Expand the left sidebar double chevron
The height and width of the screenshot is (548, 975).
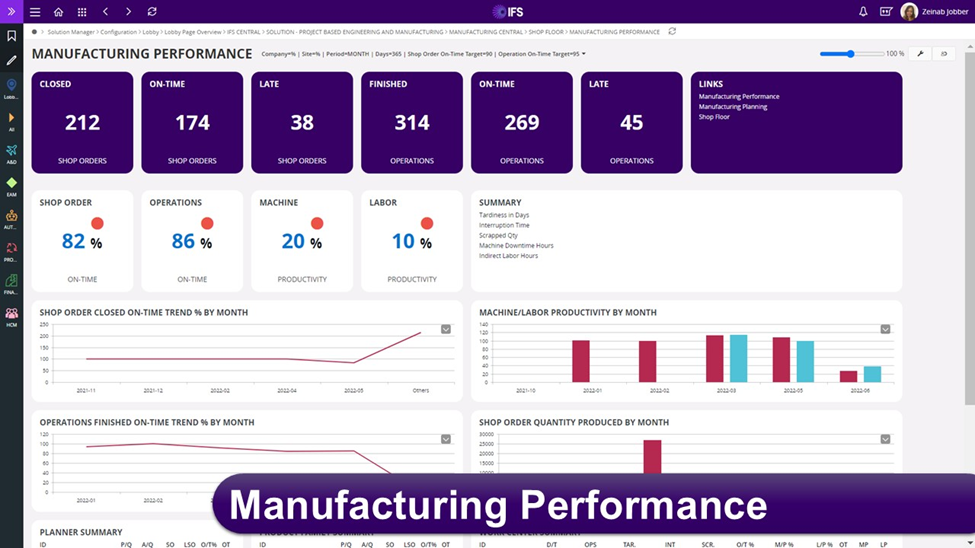[12, 12]
